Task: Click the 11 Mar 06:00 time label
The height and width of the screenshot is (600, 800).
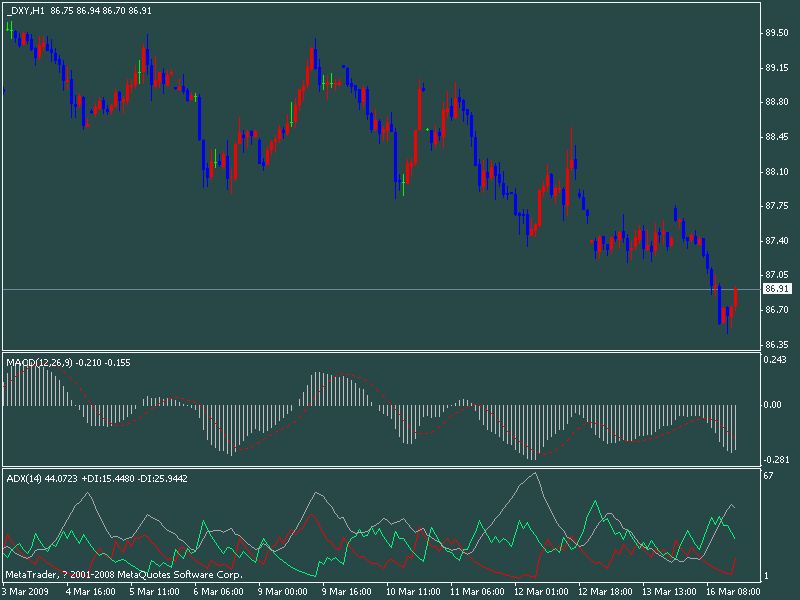Action: [478, 592]
